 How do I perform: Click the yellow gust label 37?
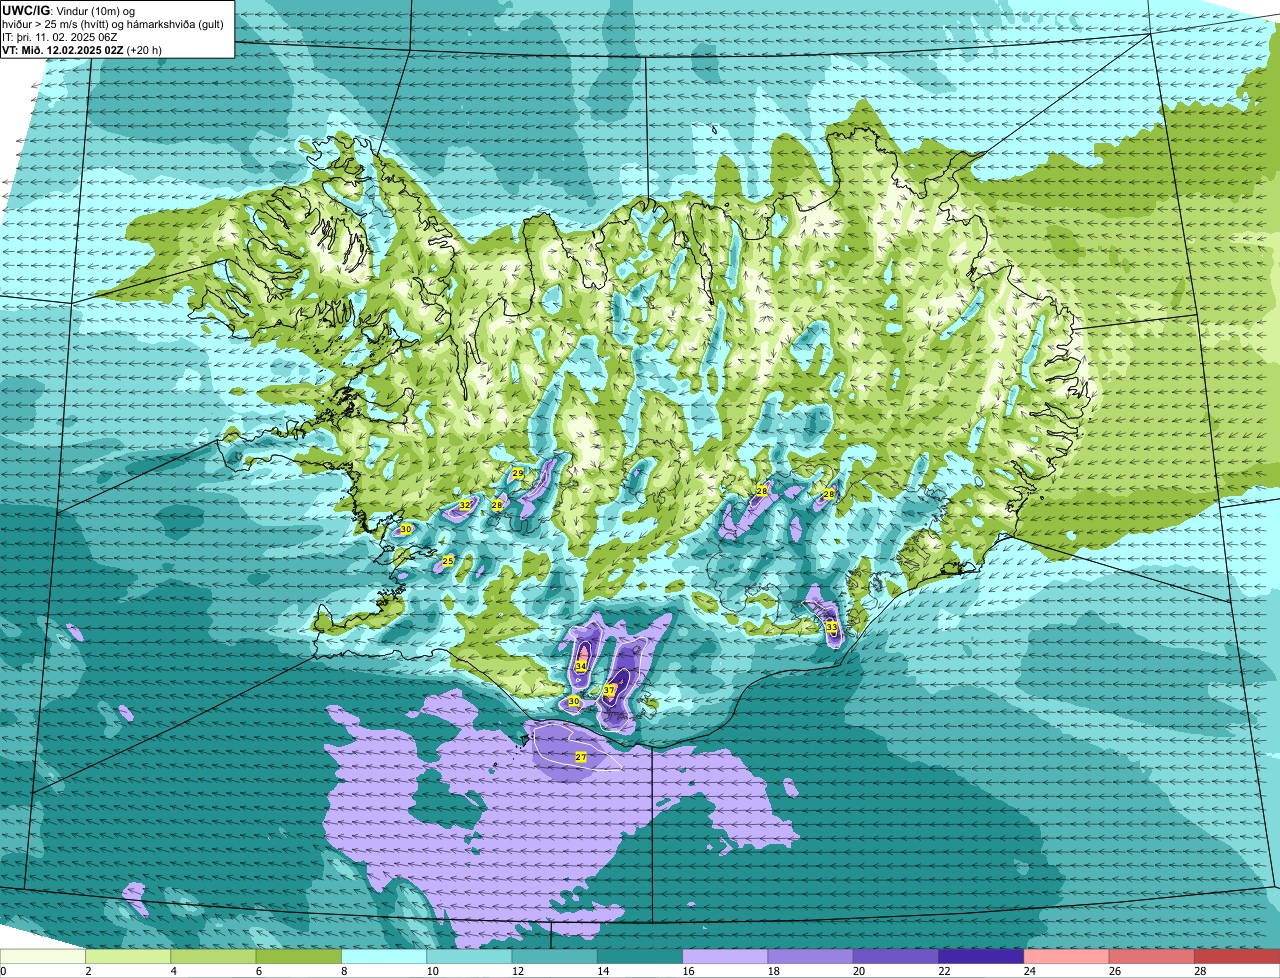click(x=609, y=690)
